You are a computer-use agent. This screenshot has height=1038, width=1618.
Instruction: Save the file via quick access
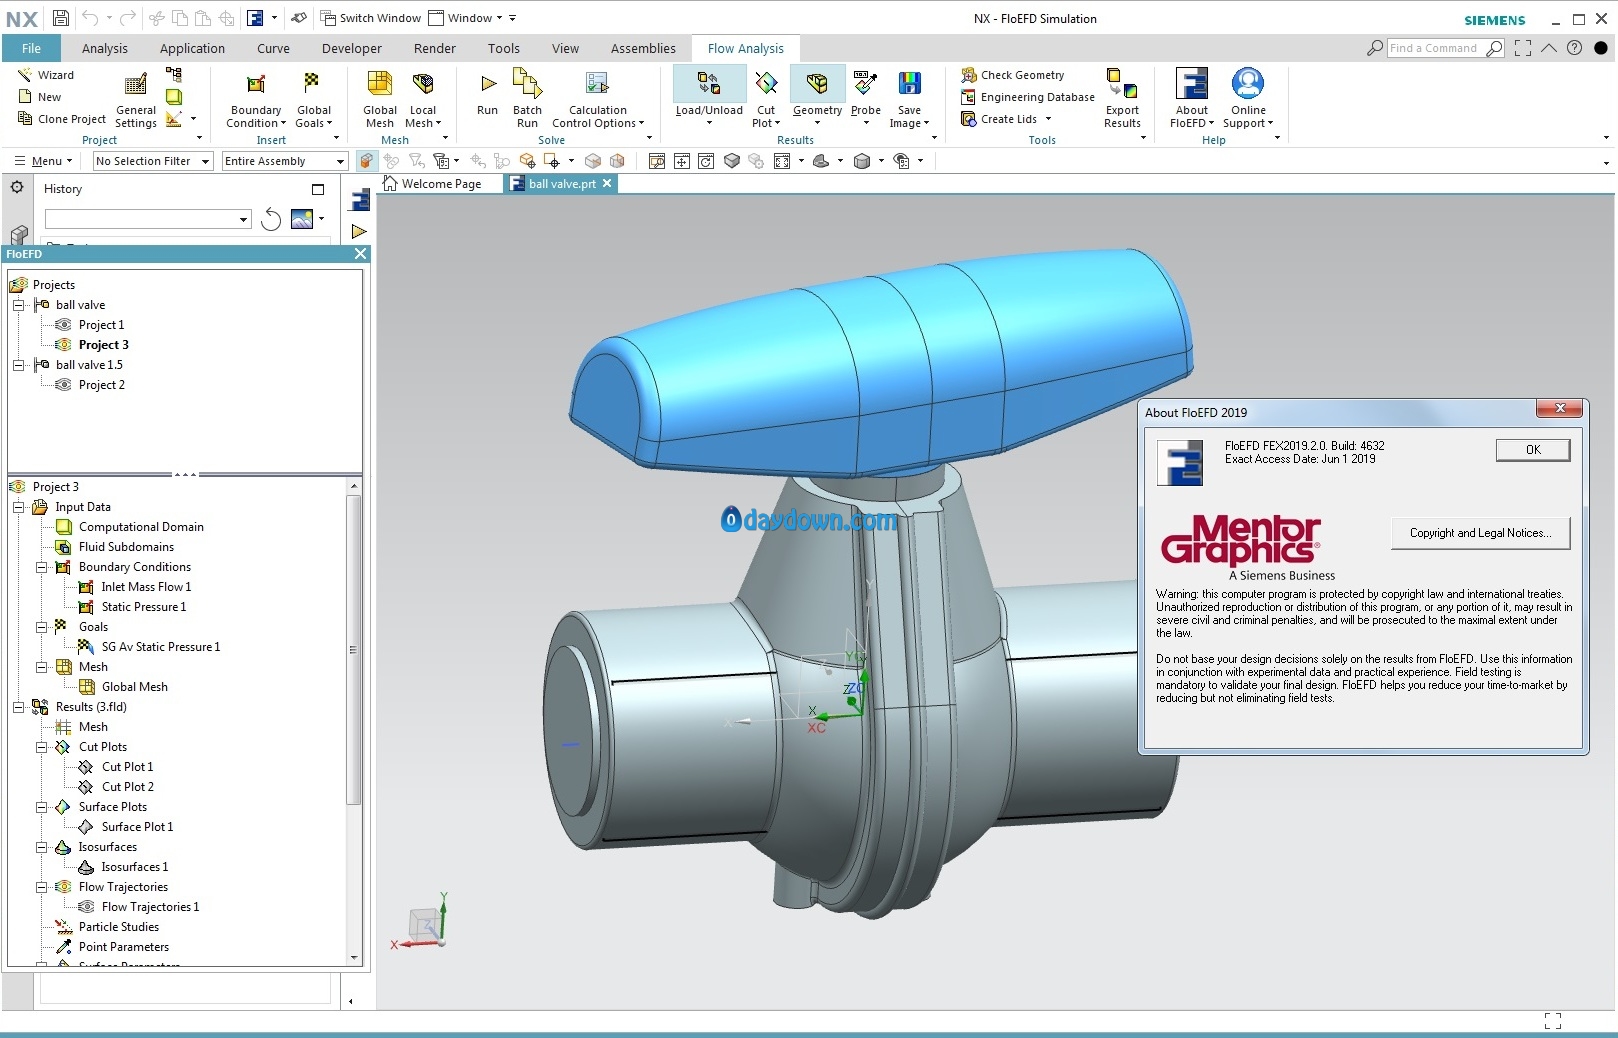(60, 18)
